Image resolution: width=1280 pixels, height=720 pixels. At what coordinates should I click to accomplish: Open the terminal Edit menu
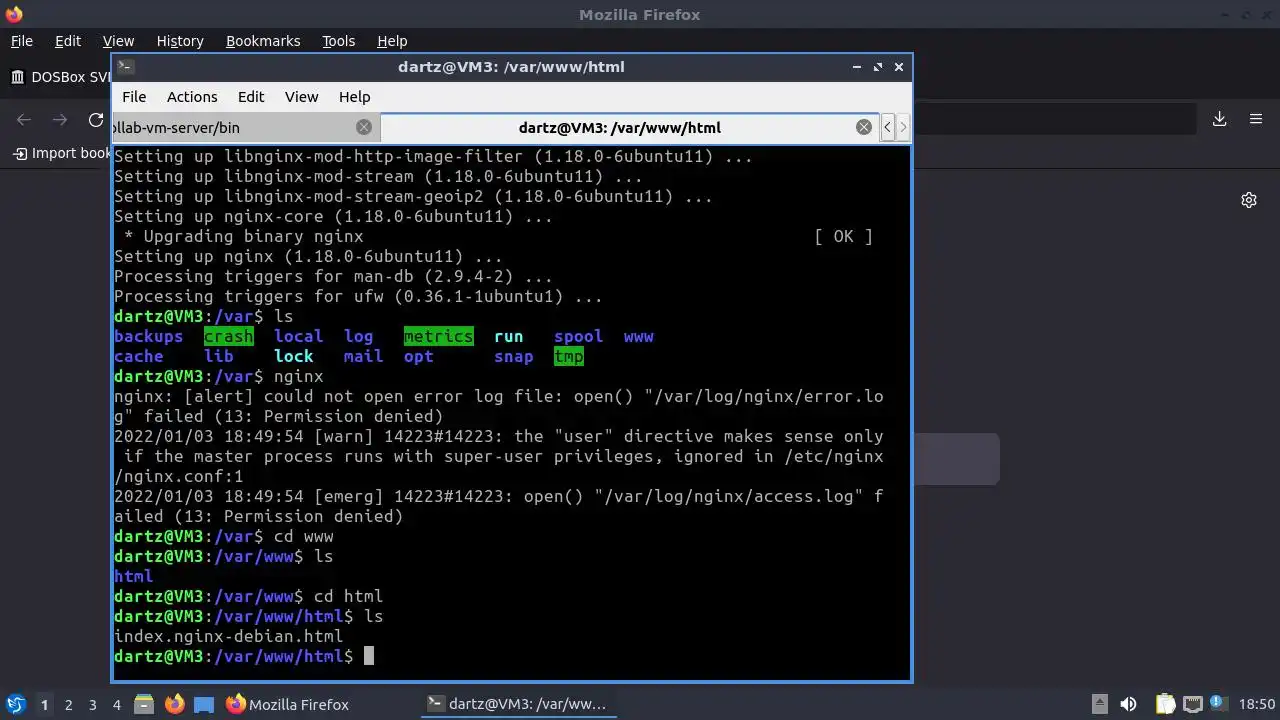(251, 97)
